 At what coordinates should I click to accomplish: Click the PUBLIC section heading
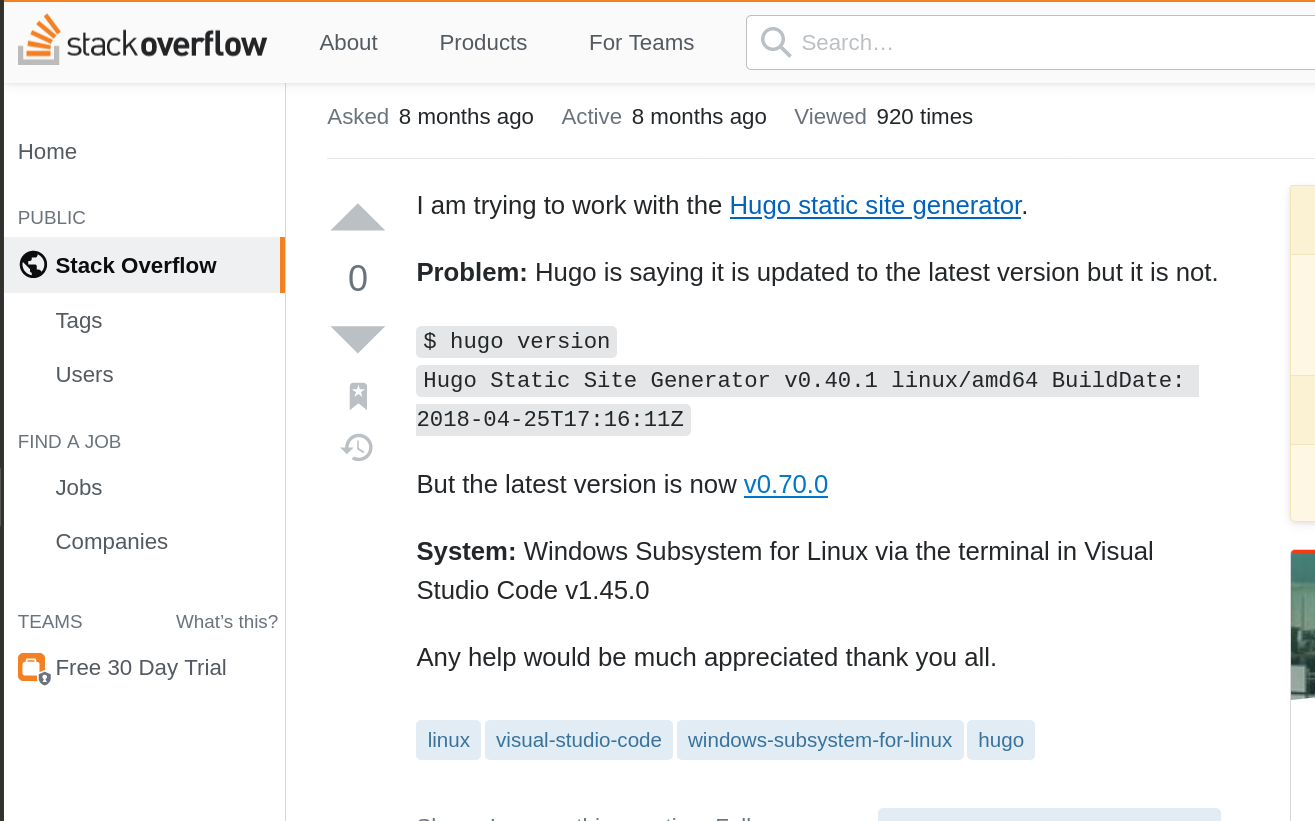52,217
